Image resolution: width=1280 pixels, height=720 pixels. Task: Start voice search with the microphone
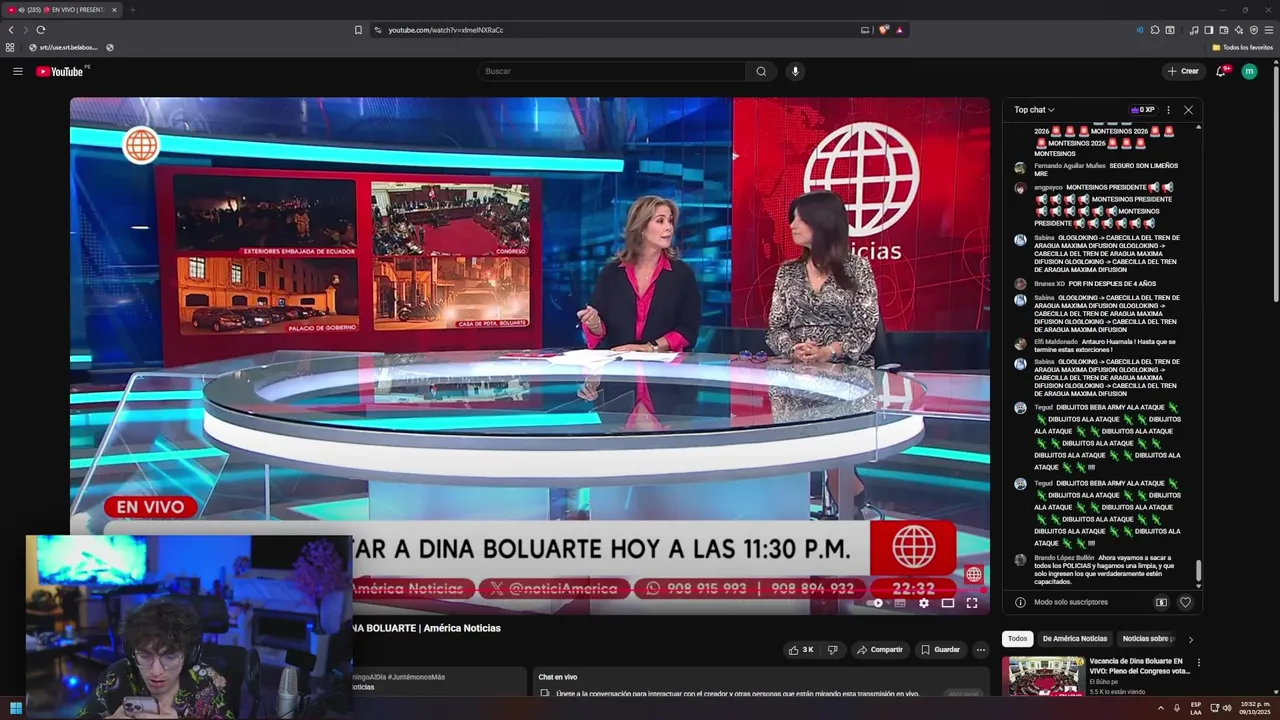tap(795, 71)
